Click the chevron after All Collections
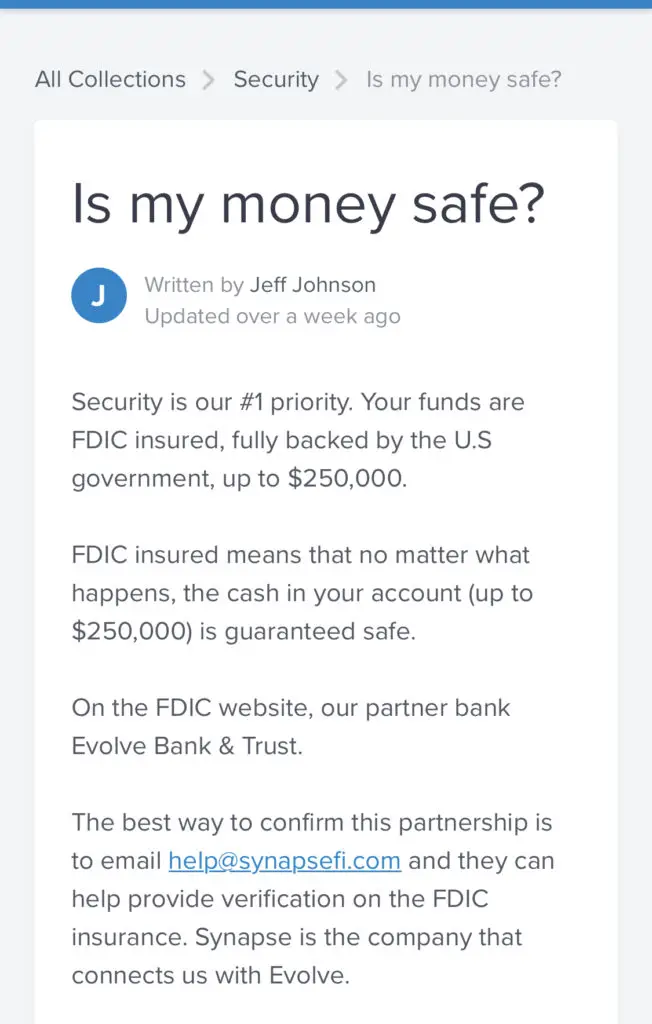Viewport: 652px width, 1024px height. 208,80
